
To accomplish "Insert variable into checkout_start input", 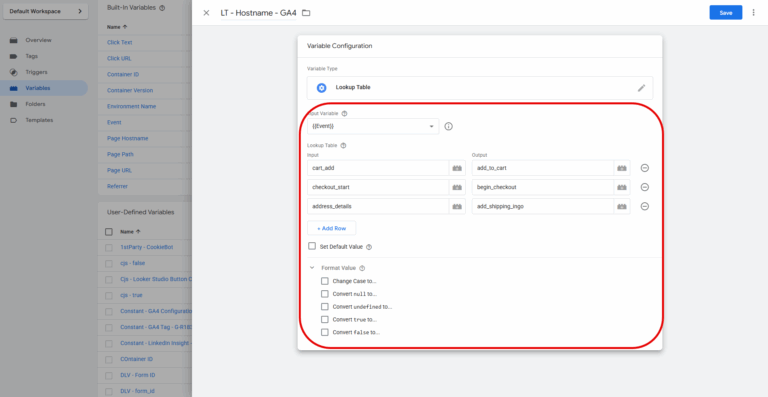I will [457, 187].
